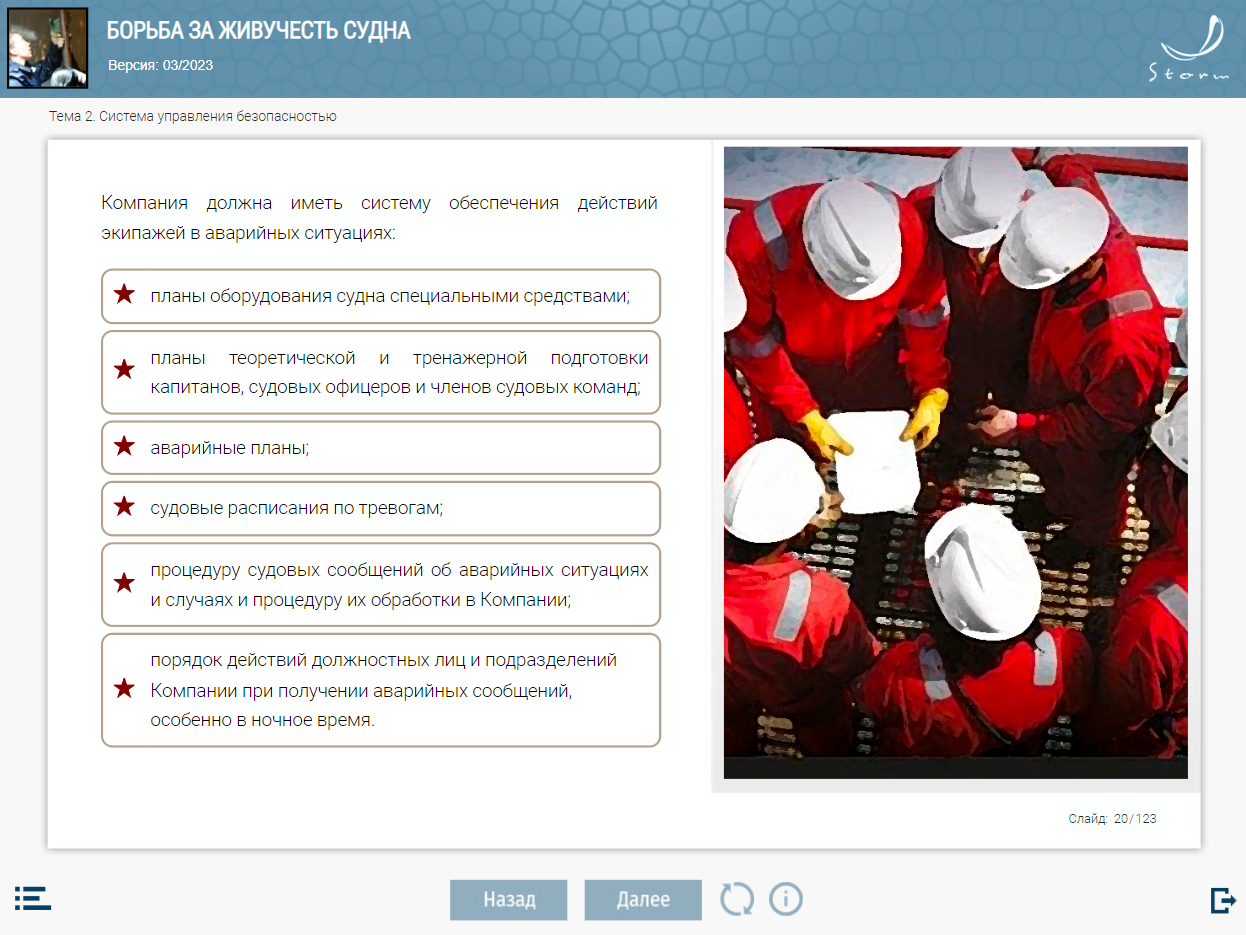Click the star beside 'планы теоретической и тренажерной'
The image size is (1246, 935).
point(124,370)
